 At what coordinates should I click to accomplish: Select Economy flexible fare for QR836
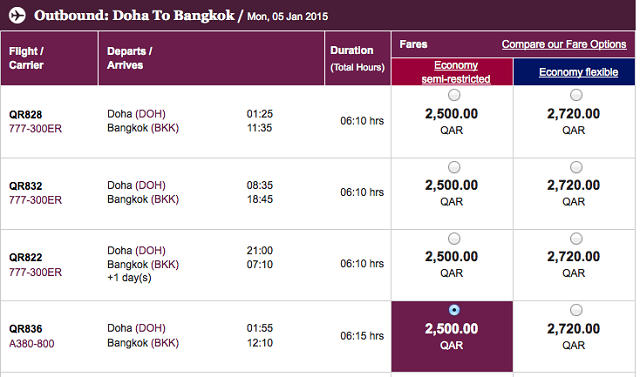pyautogui.click(x=576, y=310)
